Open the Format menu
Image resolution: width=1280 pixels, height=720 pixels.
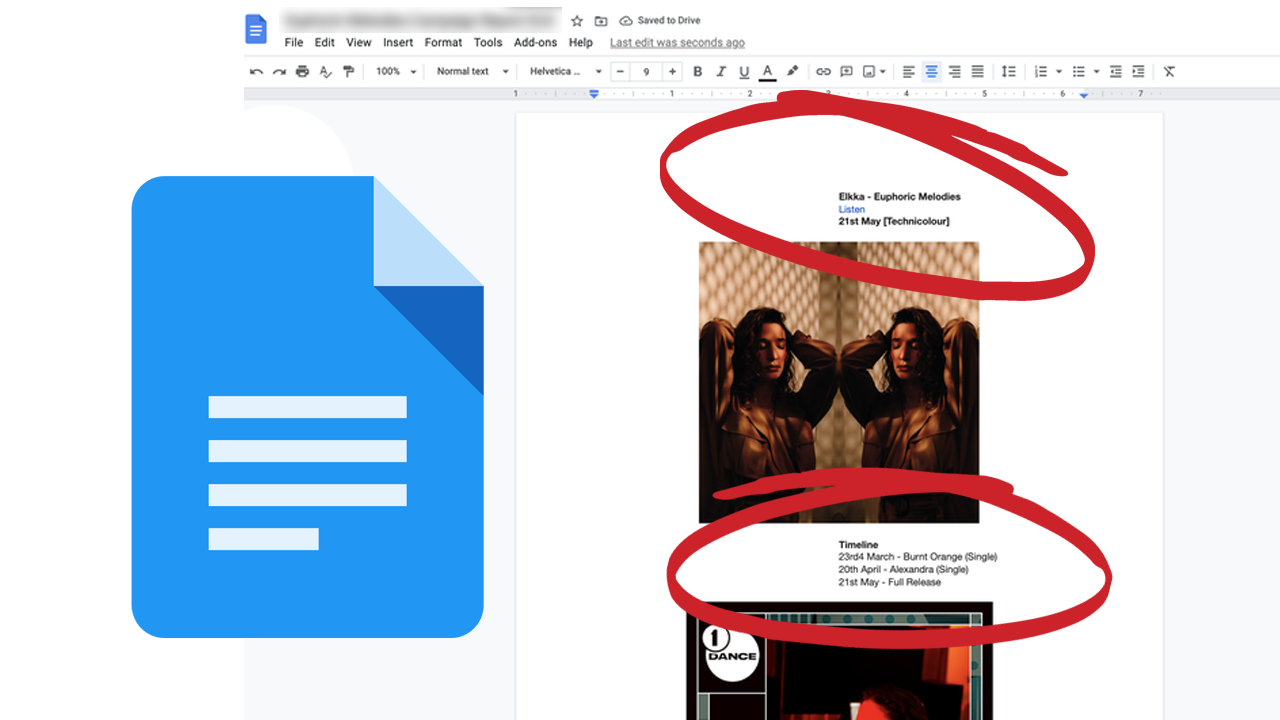coord(443,43)
